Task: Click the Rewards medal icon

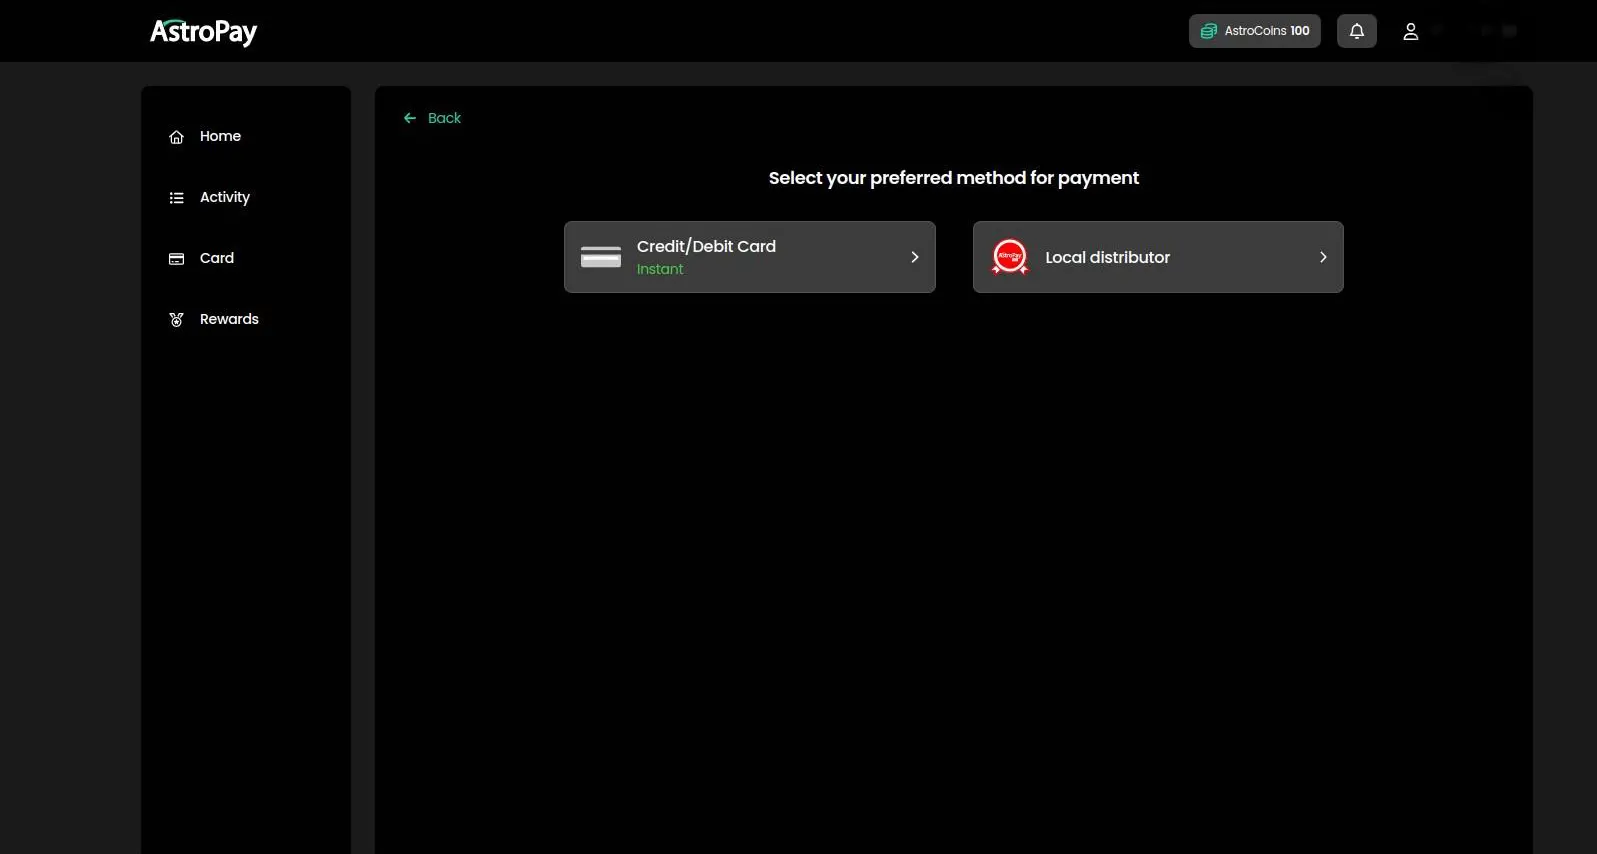Action: tap(177, 320)
